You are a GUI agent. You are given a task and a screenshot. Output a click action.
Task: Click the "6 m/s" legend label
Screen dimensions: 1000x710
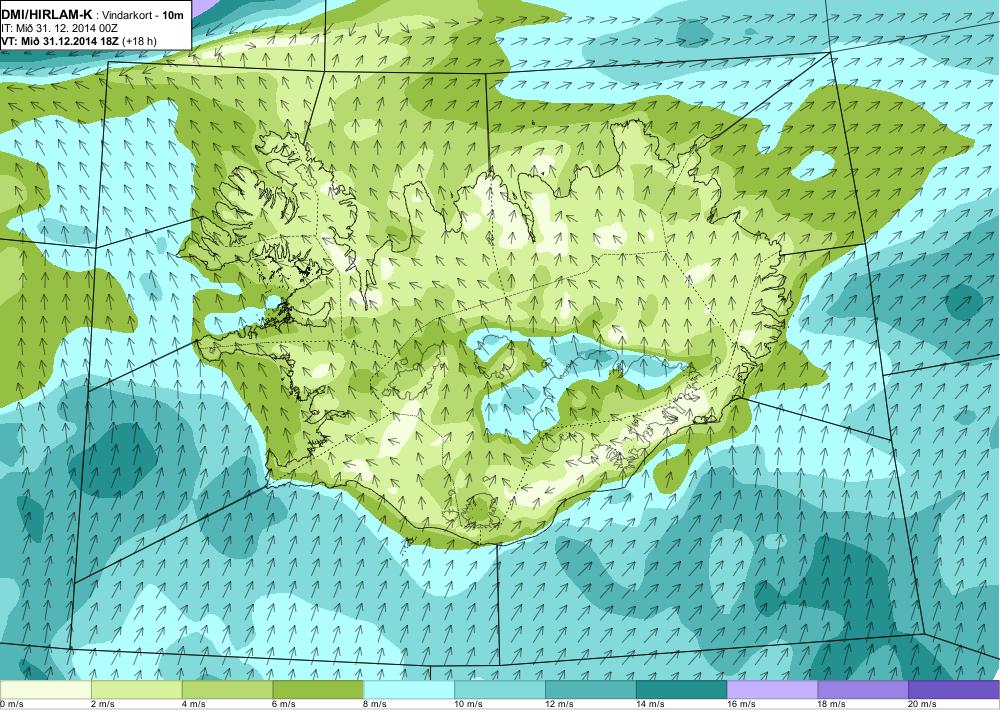click(284, 704)
